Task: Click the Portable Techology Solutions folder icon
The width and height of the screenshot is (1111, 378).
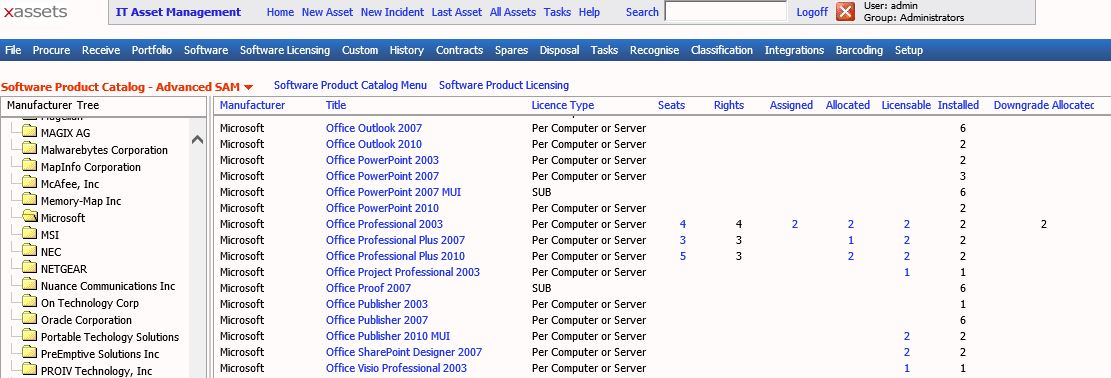Action: (x=29, y=336)
